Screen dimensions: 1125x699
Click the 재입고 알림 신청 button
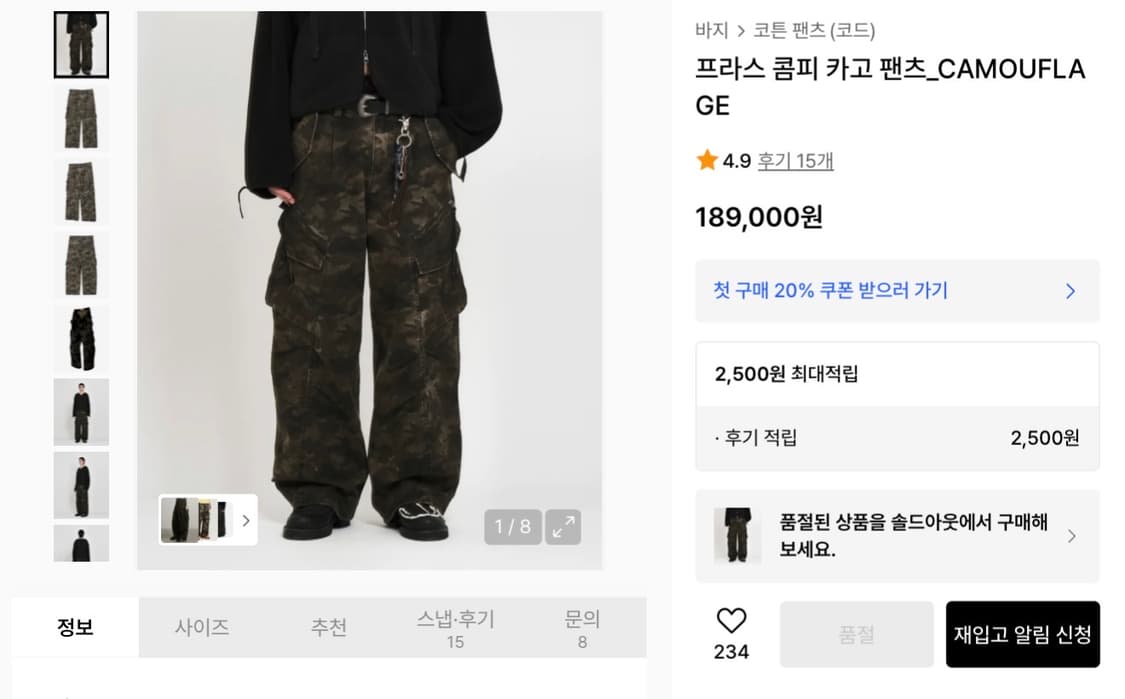click(x=1022, y=634)
